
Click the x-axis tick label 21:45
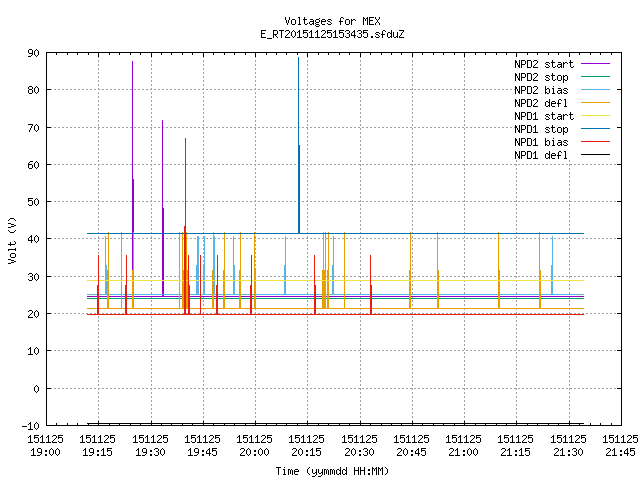pyautogui.click(x=620, y=452)
